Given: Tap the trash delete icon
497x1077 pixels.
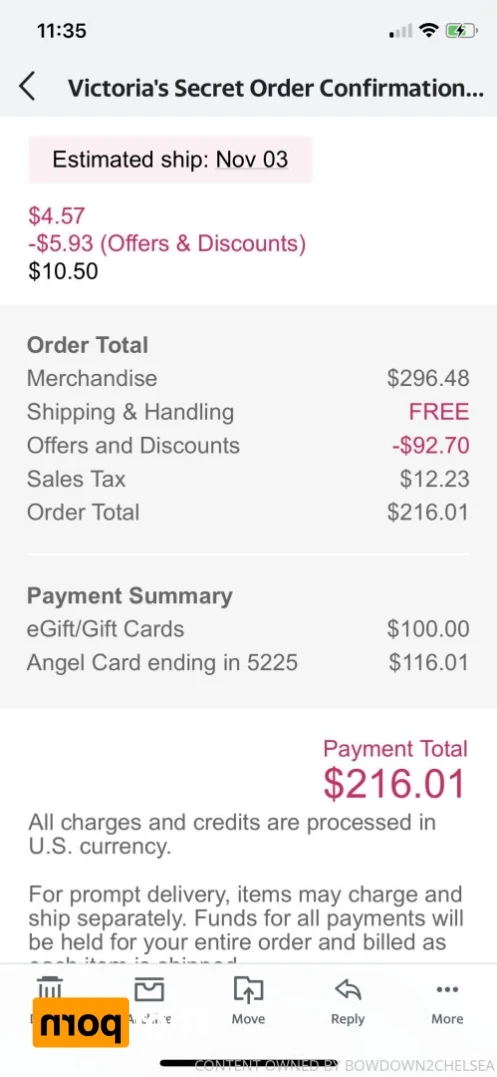Looking at the screenshot, I should [49, 987].
